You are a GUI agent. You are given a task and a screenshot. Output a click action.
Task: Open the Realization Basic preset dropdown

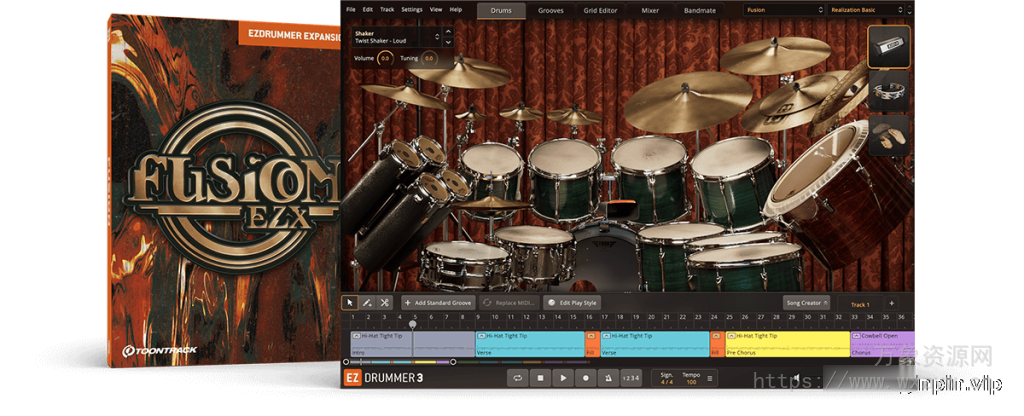(867, 10)
